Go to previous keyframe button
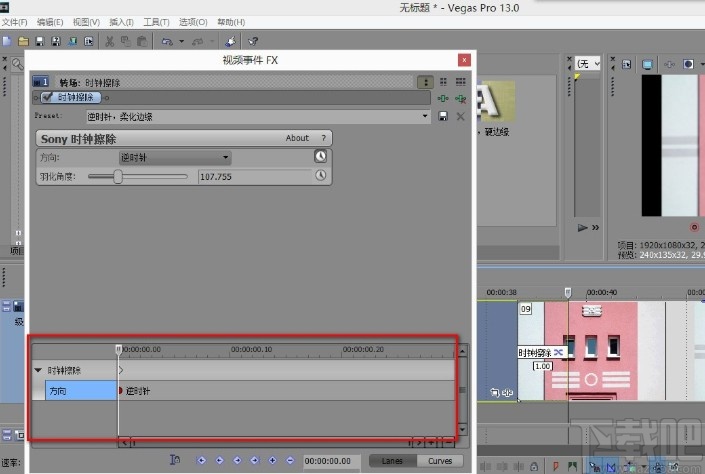Image resolution: width=705 pixels, height=474 pixels. tap(219, 460)
